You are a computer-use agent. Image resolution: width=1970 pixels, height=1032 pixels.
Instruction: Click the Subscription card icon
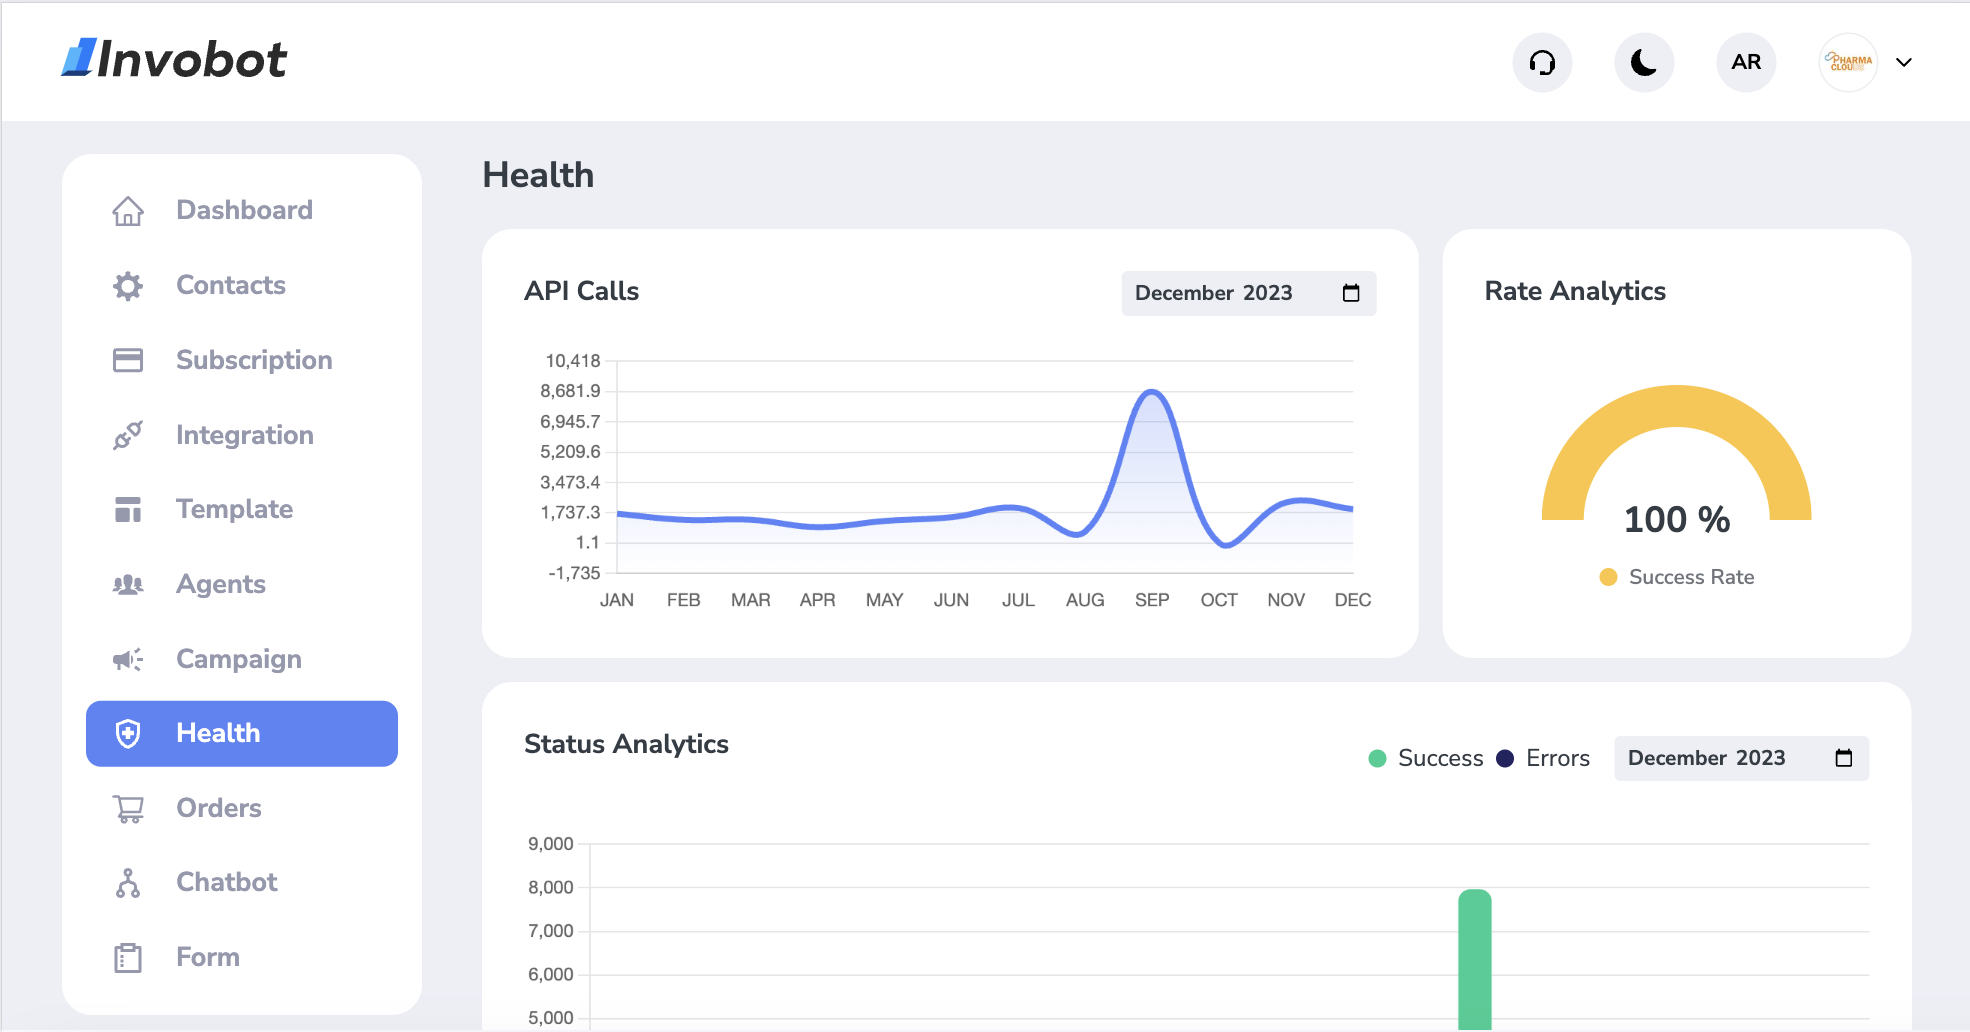click(128, 360)
